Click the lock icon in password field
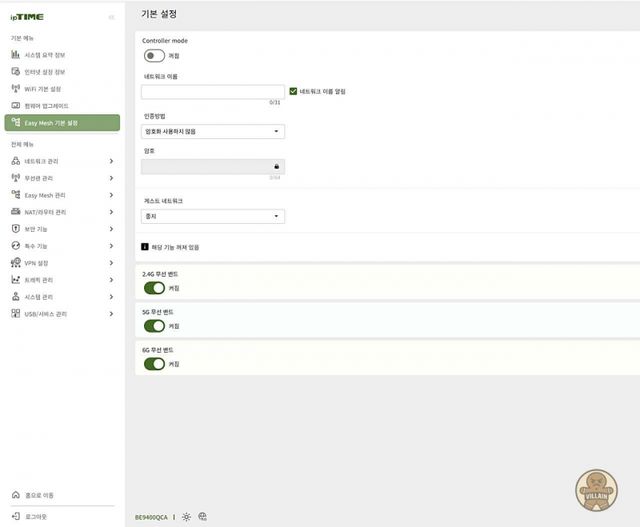Screen dimensions: 640x527 coord(276,167)
